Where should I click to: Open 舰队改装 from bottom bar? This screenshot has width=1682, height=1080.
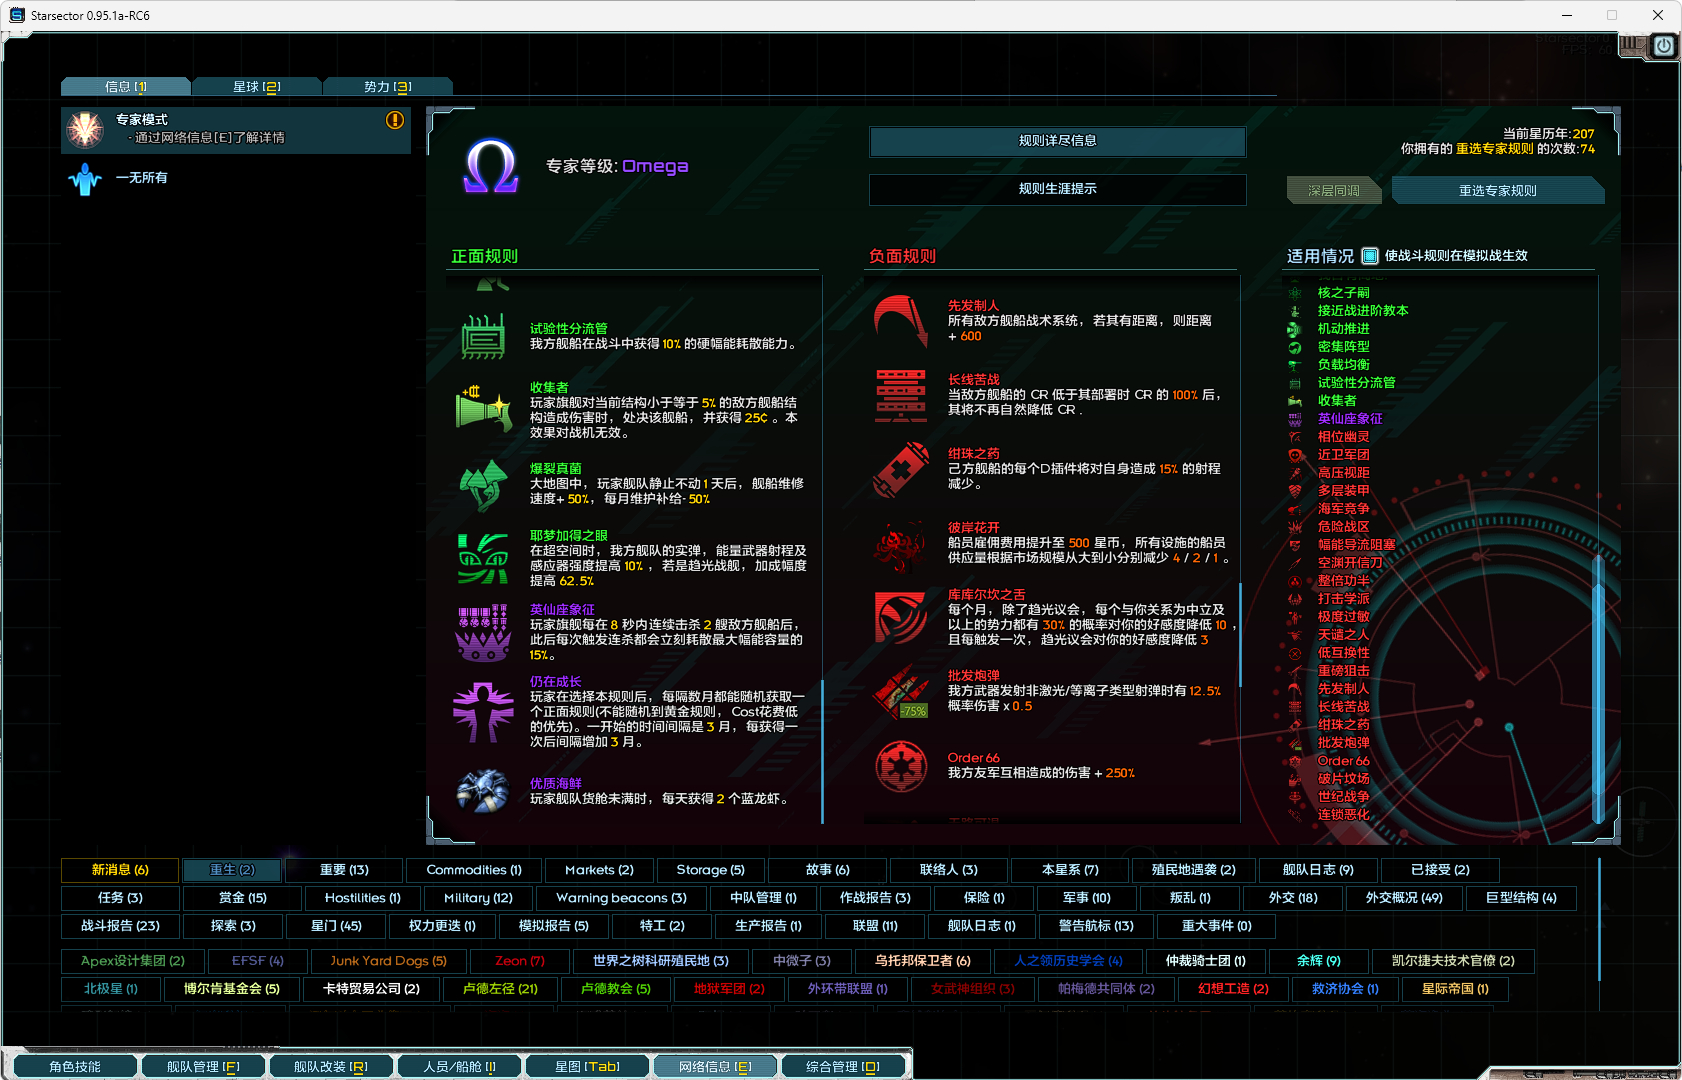pos(330,1067)
